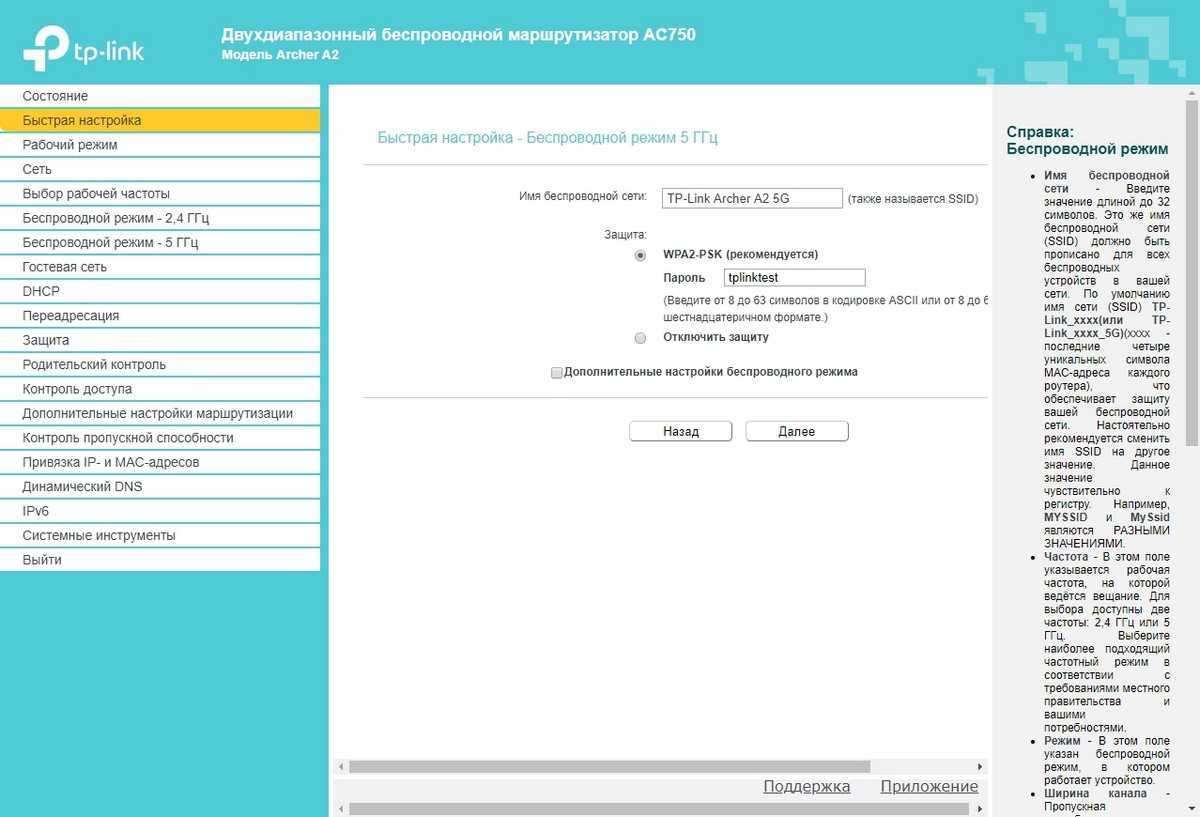Image resolution: width=1200 pixels, height=817 pixels.
Task: Click the wireless network name field
Action: [x=752, y=198]
